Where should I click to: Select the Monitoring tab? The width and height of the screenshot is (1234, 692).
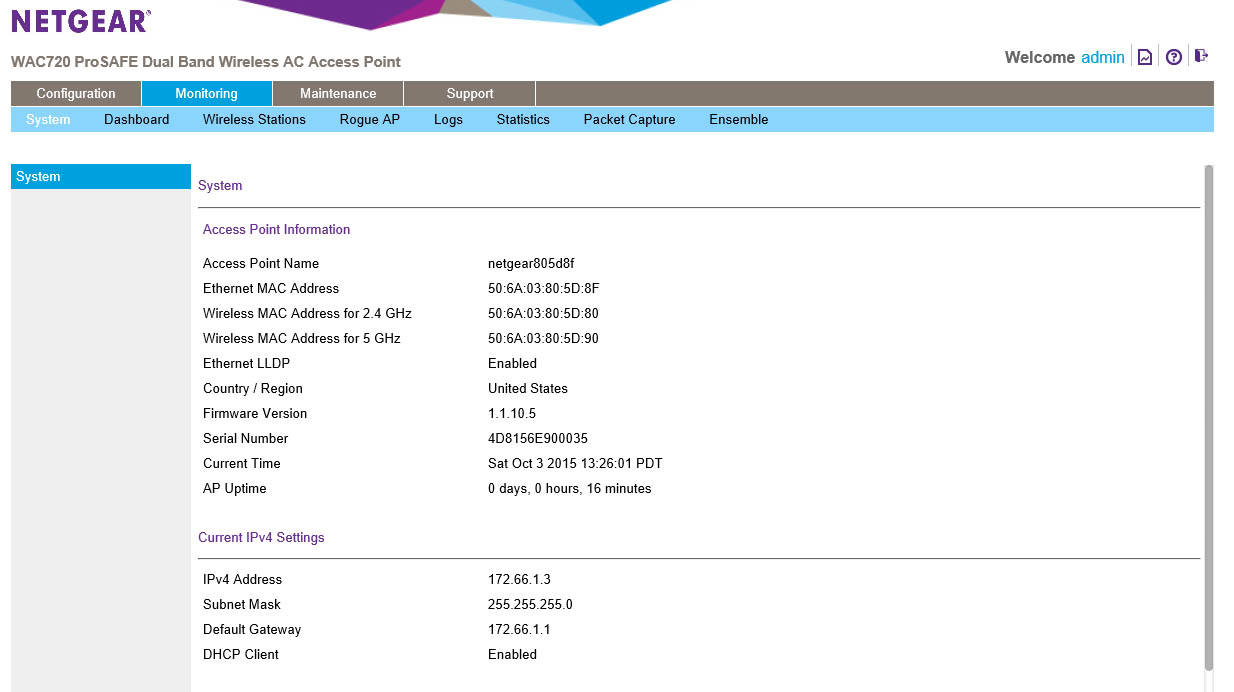click(207, 93)
